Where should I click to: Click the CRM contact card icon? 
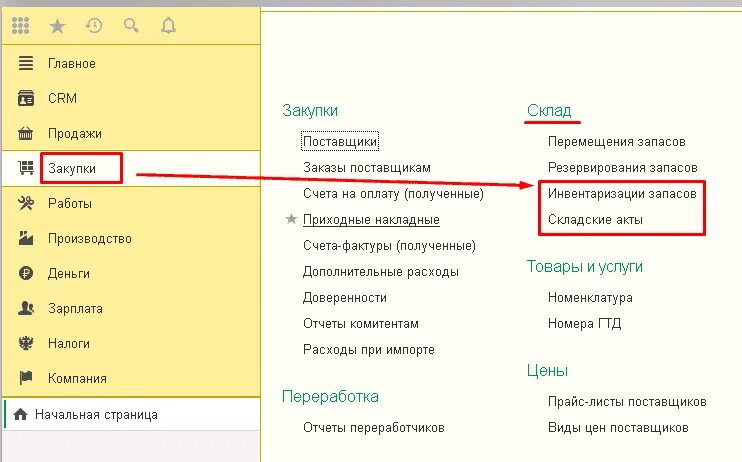coord(26,98)
